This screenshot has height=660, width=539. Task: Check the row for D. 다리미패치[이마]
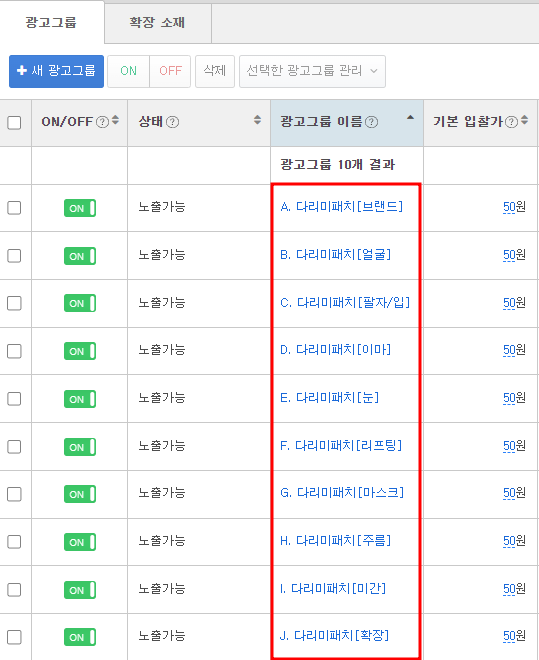coord(14,351)
